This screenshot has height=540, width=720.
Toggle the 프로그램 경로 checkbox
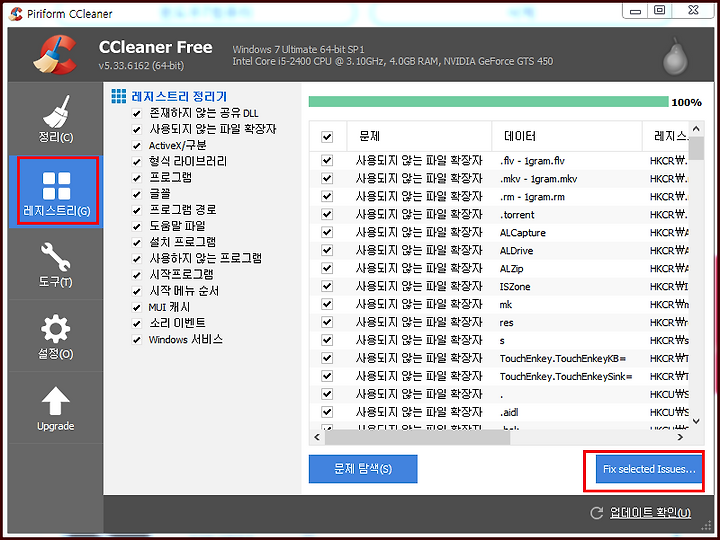click(136, 211)
